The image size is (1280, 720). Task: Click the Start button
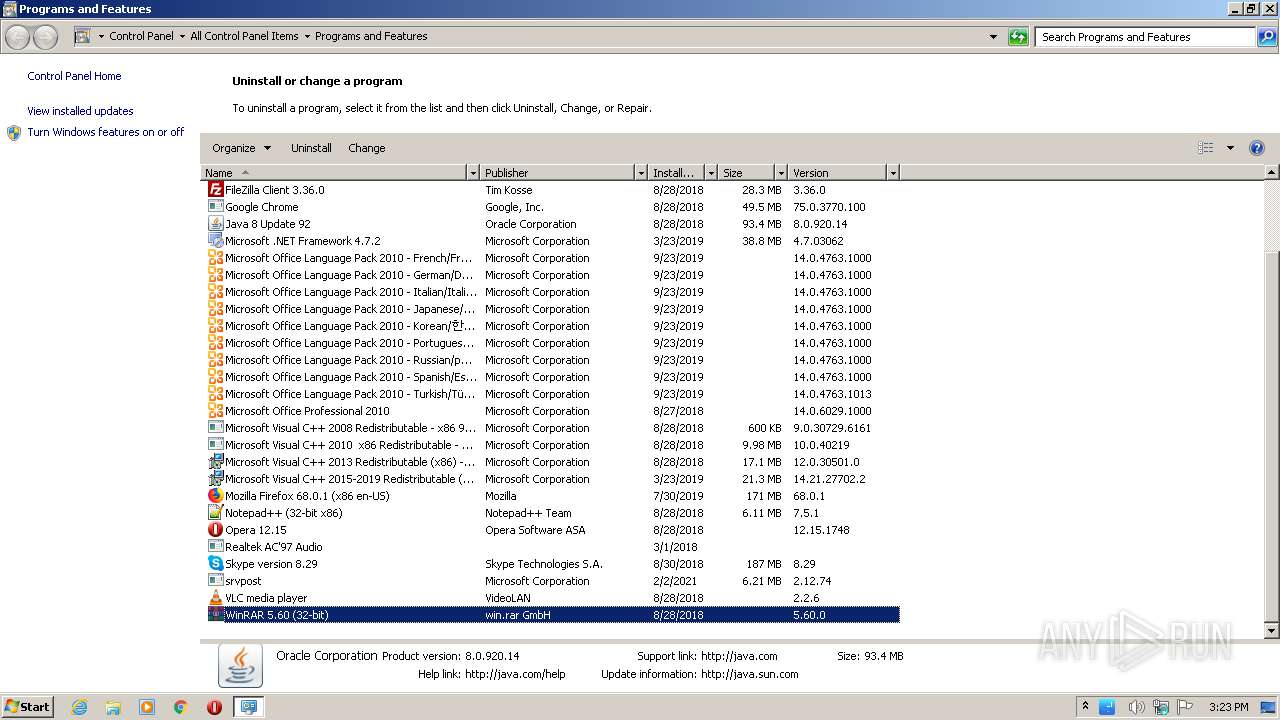tap(27, 707)
